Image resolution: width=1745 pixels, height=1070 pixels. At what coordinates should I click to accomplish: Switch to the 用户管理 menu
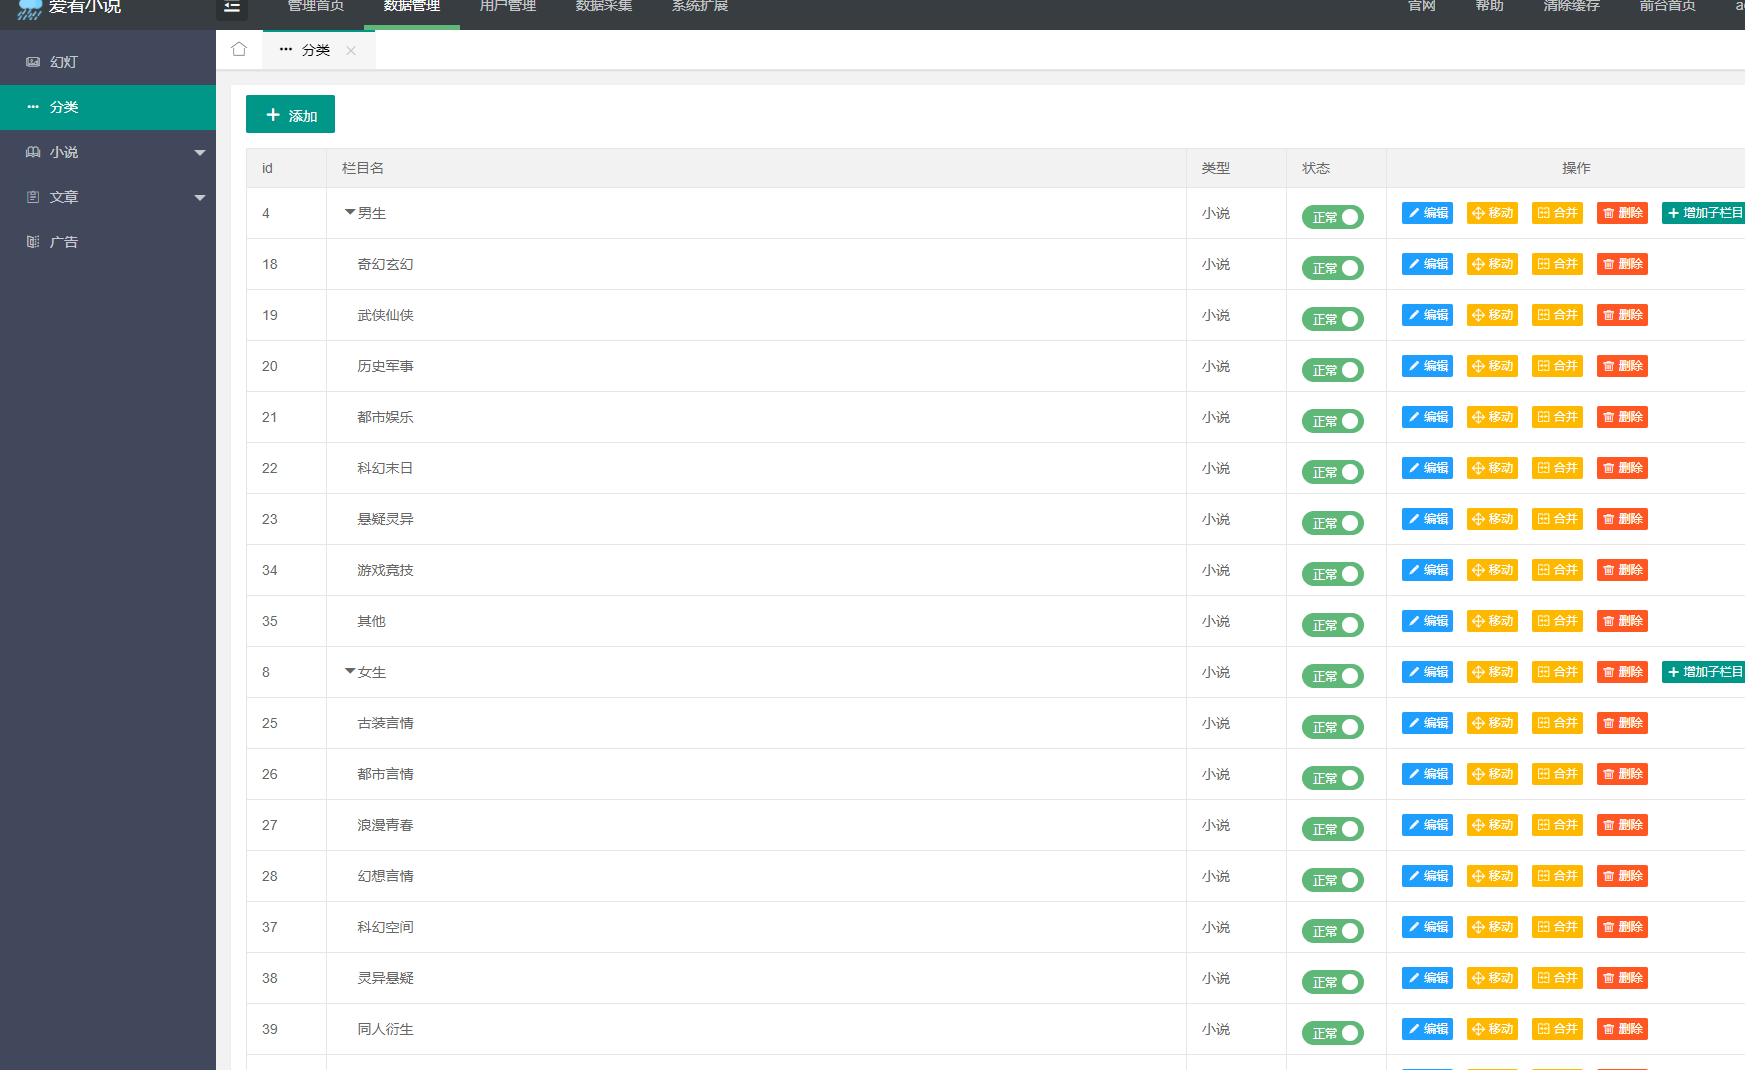point(507,6)
